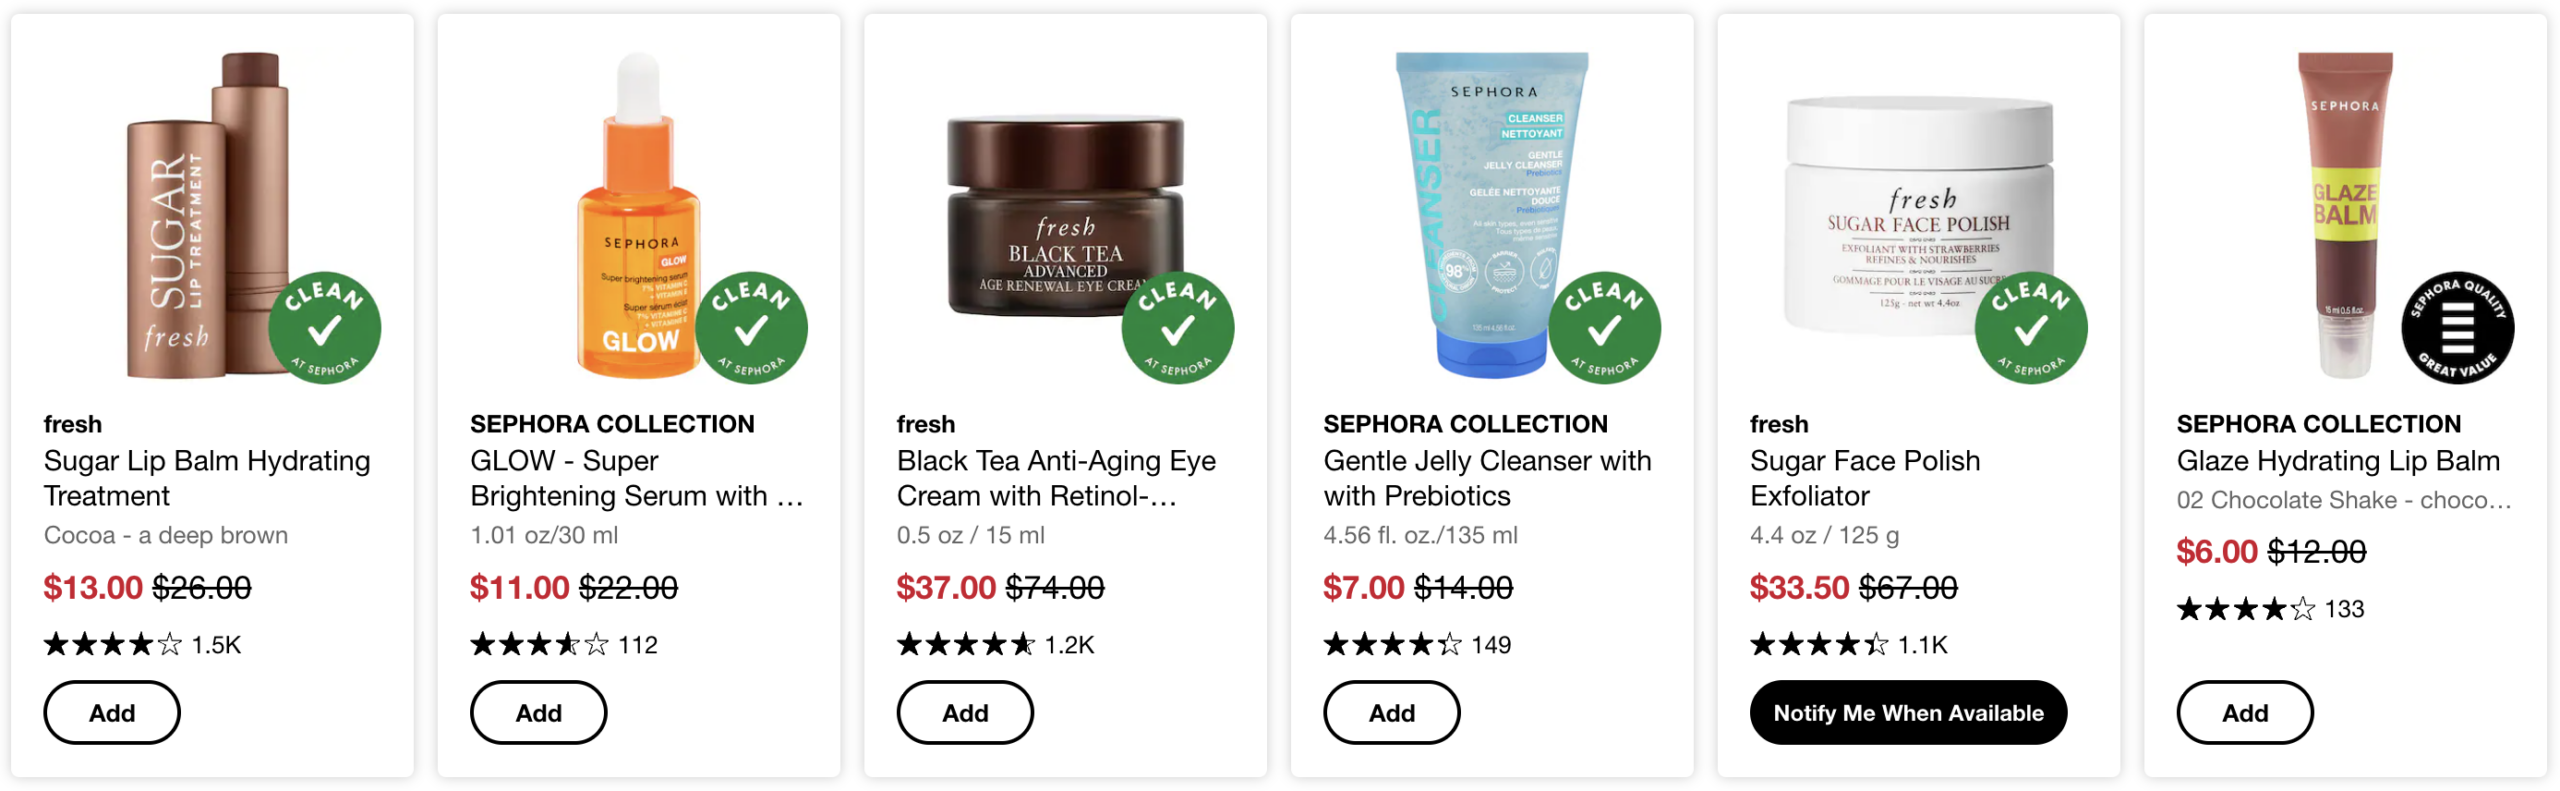Add Sugar Lip Balm Hydrating Treatment to basket
The height and width of the screenshot is (791, 2560).
click(x=112, y=712)
